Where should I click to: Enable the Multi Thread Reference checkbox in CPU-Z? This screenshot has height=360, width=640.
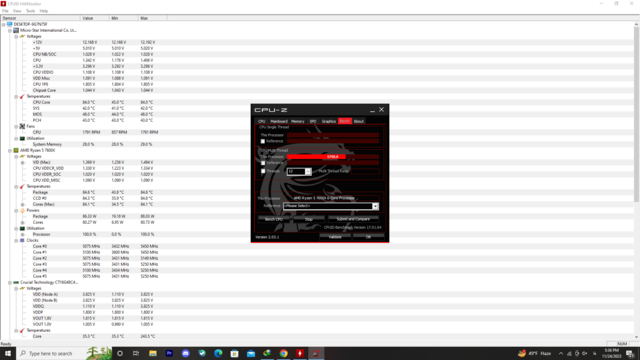point(263,163)
